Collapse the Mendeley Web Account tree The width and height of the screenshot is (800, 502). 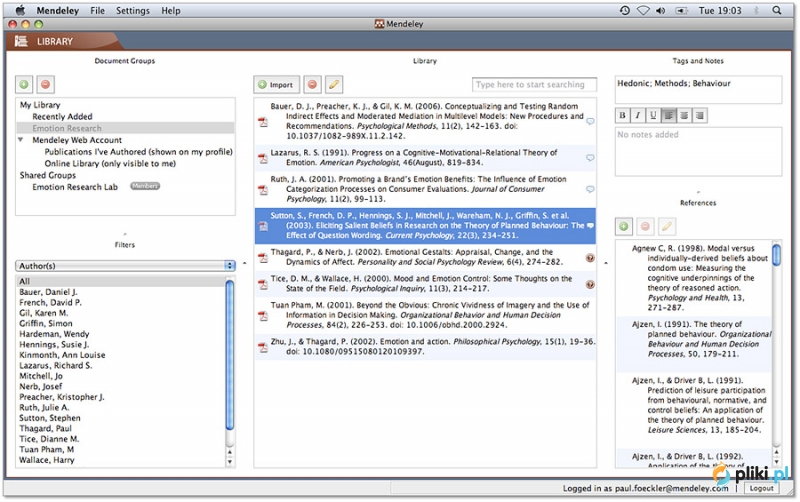(20, 140)
